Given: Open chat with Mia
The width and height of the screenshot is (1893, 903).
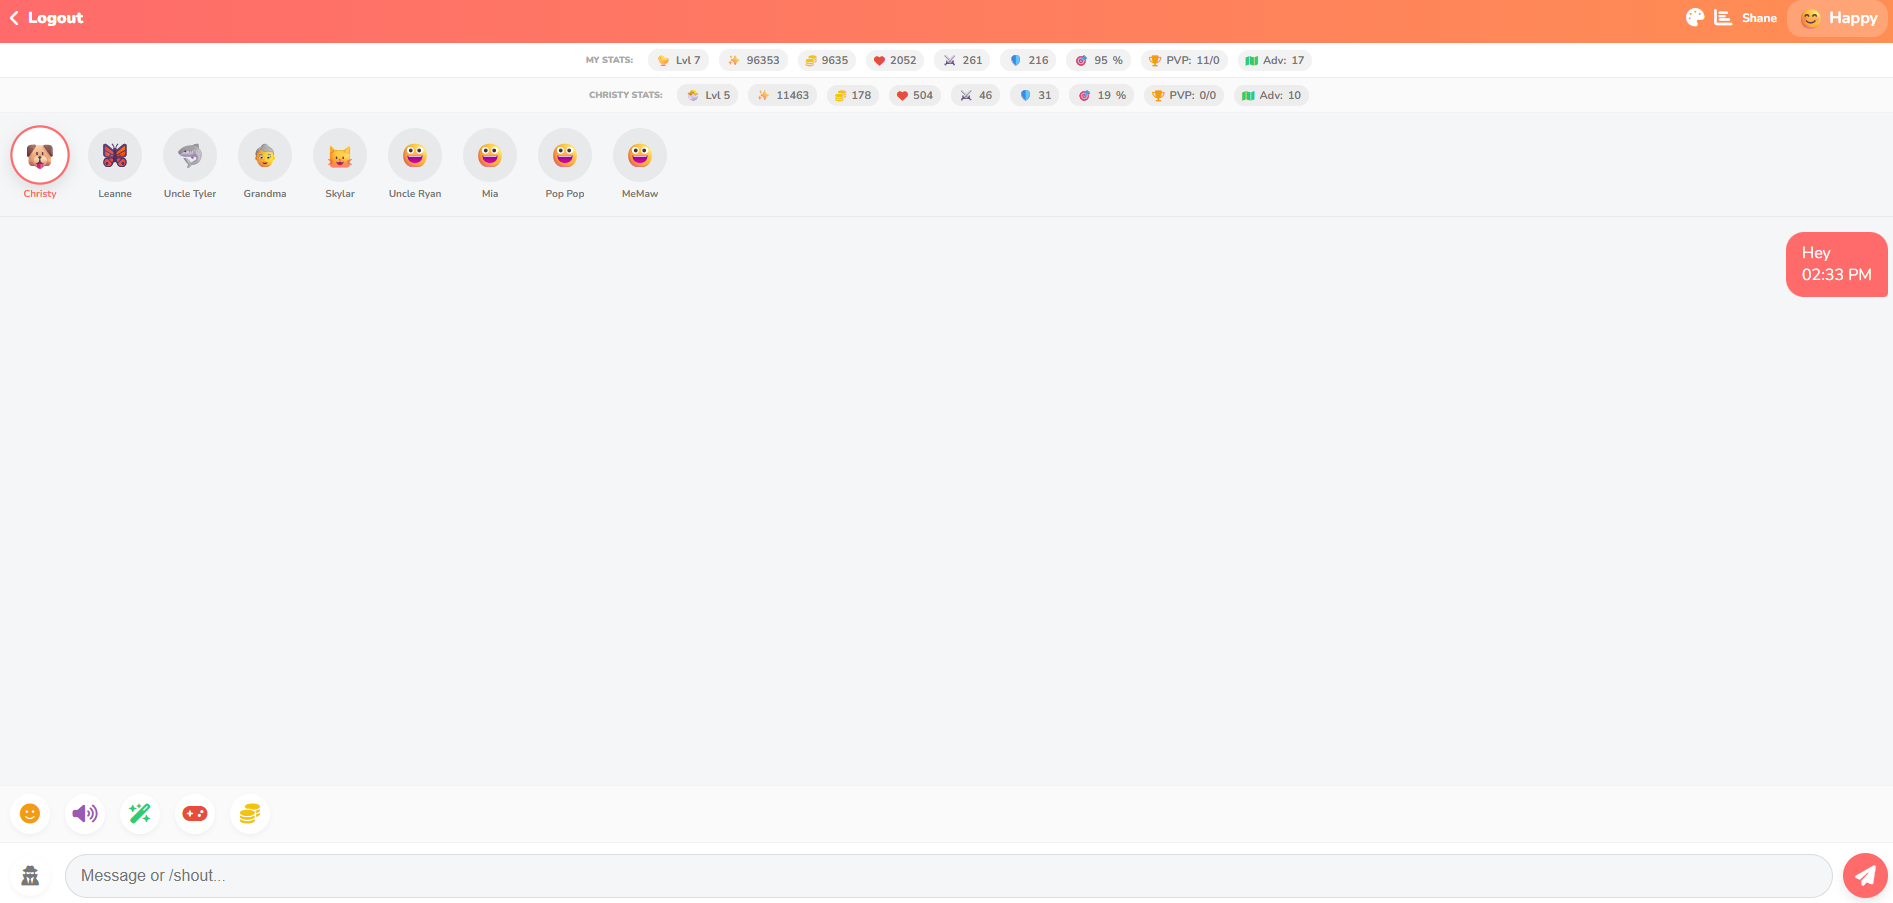Looking at the screenshot, I should click(490, 155).
